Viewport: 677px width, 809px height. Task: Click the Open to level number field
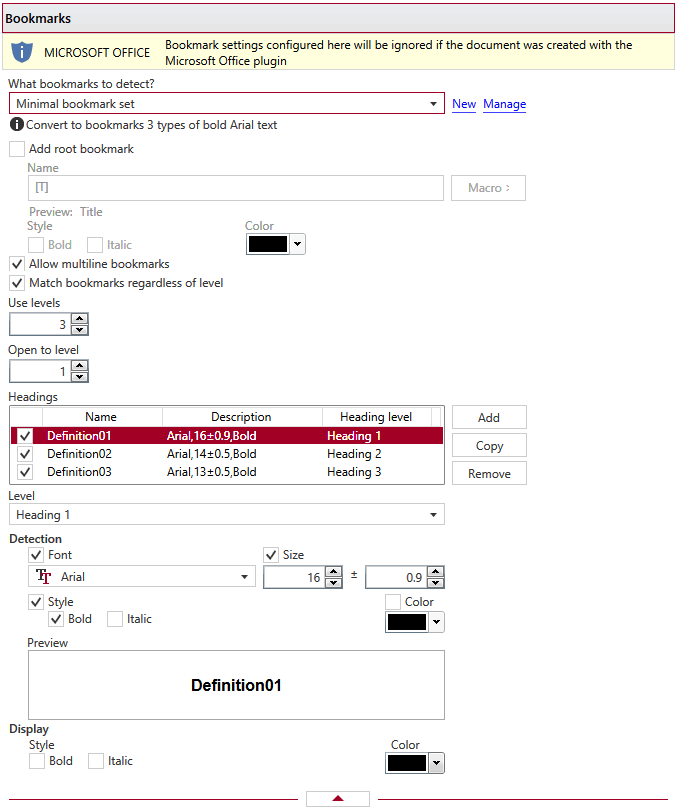(41, 371)
